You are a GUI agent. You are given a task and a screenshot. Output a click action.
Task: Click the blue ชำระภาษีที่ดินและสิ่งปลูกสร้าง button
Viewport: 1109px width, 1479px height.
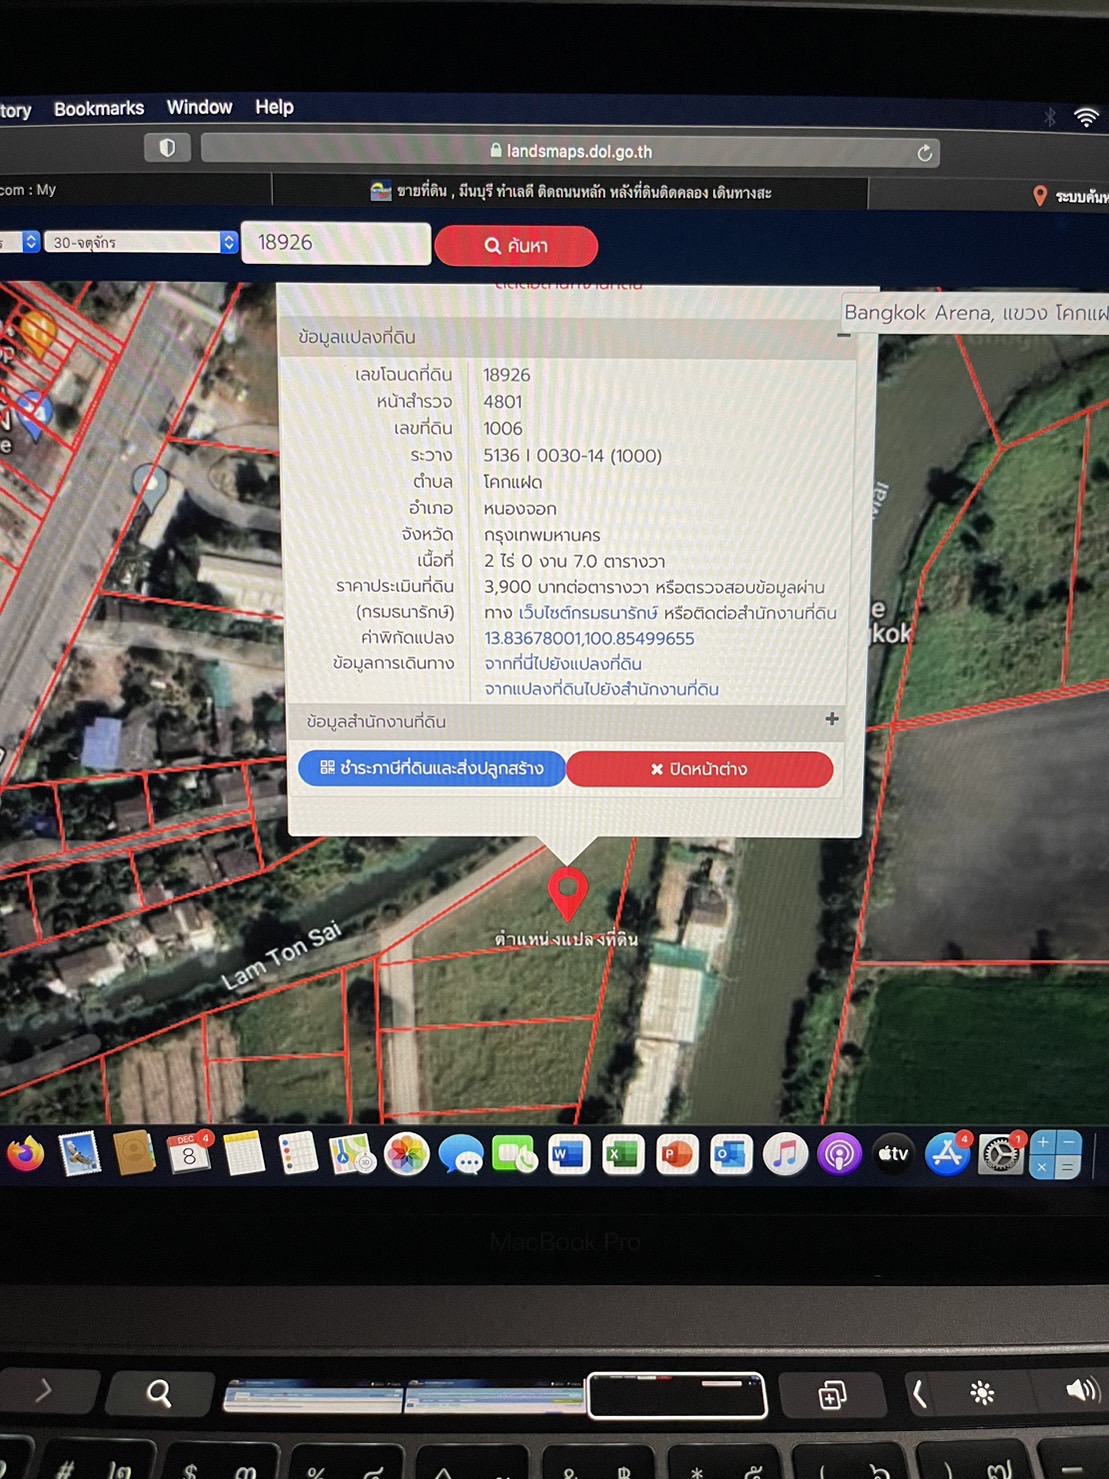[431, 768]
